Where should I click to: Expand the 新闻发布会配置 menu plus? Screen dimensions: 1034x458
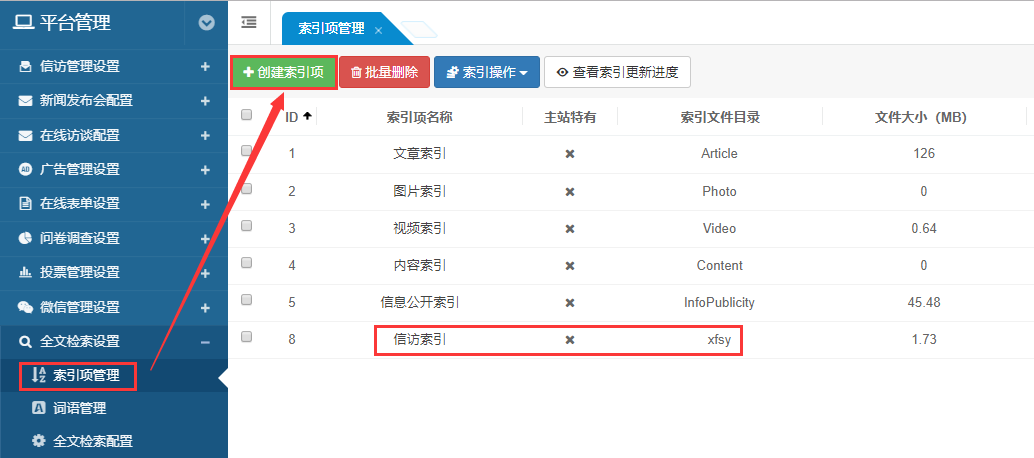click(x=205, y=101)
